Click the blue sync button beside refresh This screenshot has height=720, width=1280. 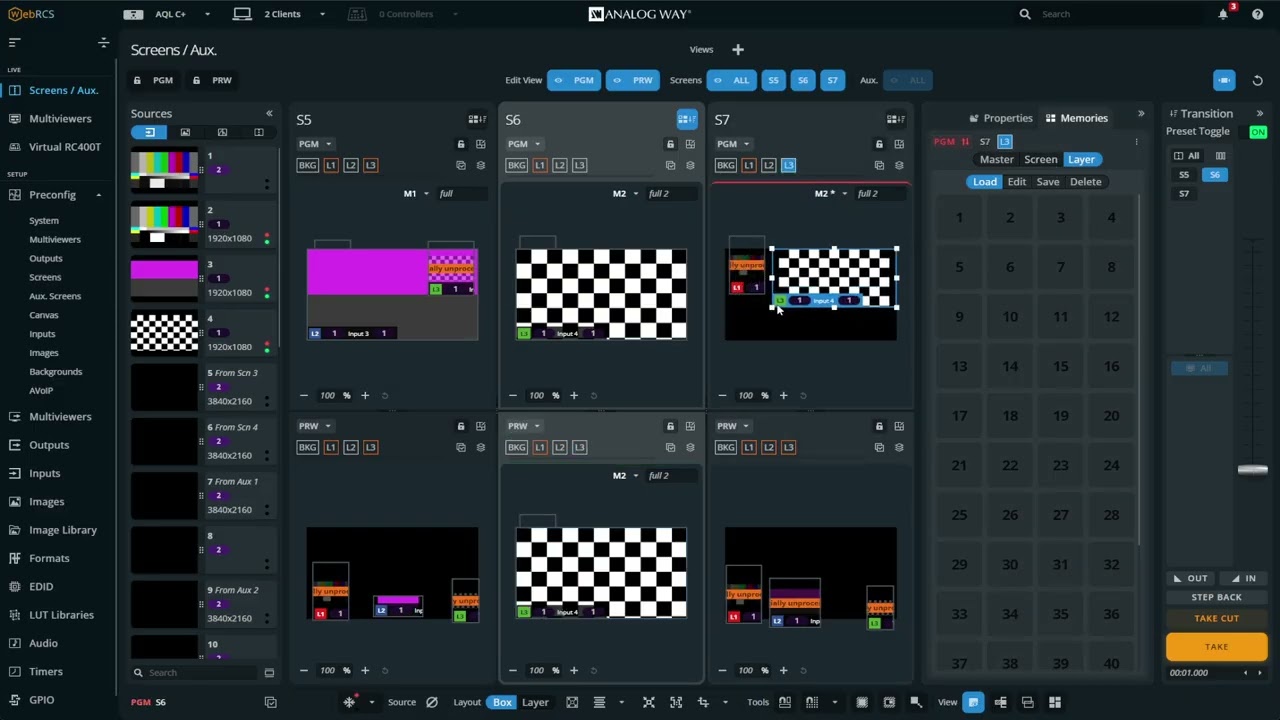1224,80
